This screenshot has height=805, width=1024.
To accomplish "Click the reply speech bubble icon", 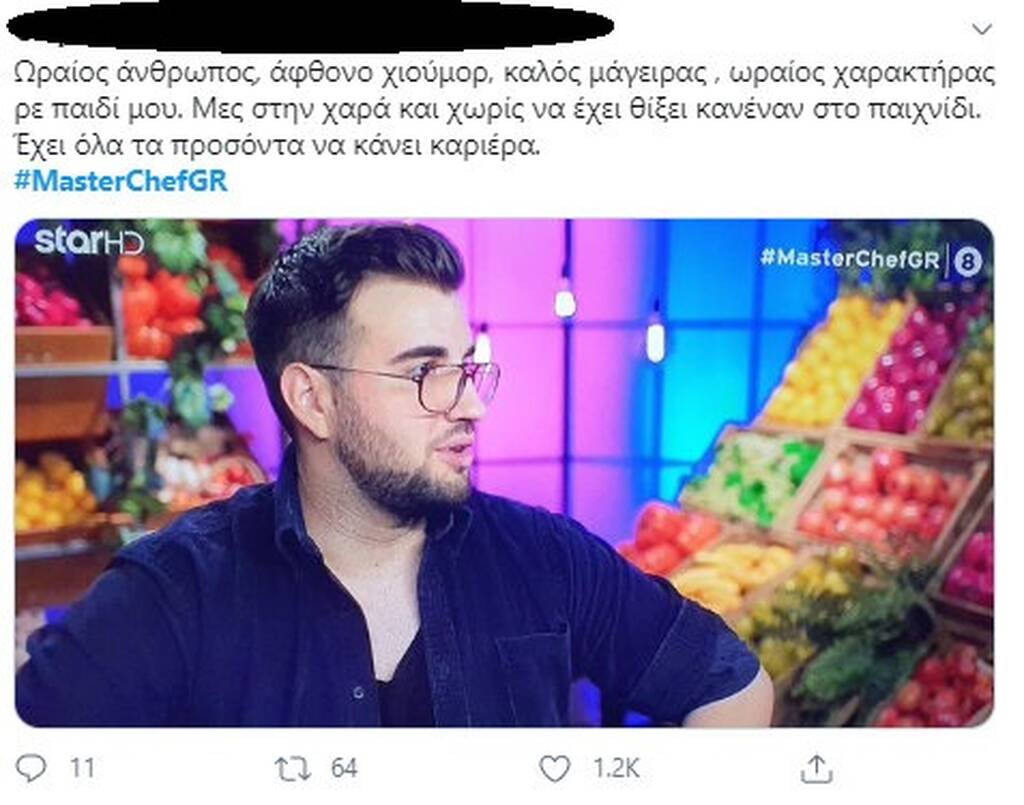I will (31, 768).
